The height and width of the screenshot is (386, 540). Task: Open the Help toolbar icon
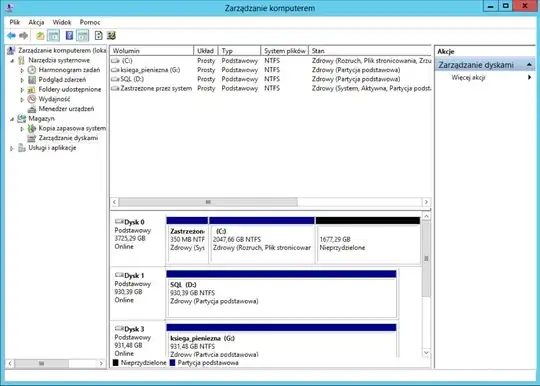[x=69, y=35]
